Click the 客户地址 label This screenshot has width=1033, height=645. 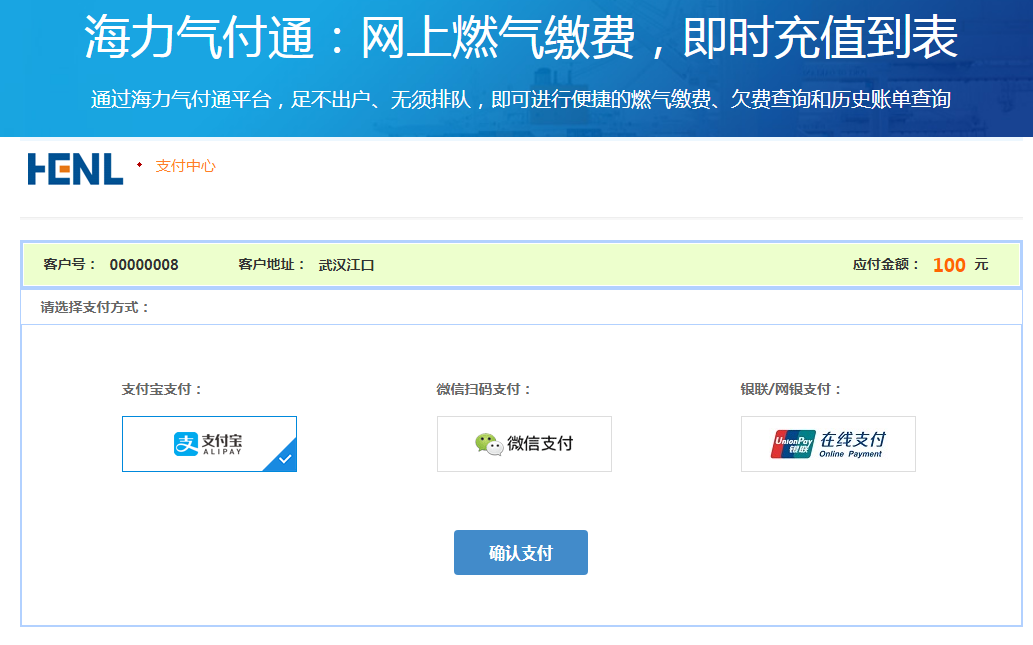coord(271,264)
